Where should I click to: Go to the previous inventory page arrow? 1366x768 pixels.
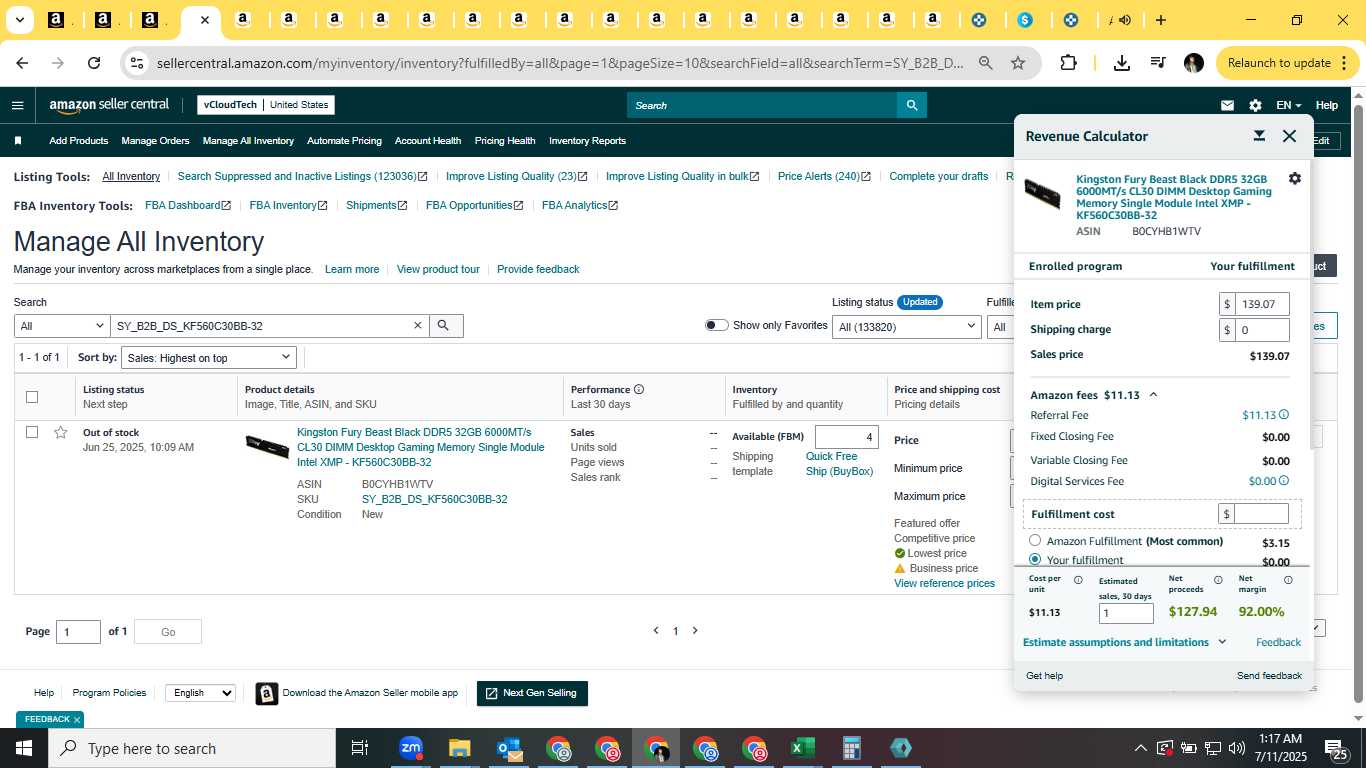656,631
